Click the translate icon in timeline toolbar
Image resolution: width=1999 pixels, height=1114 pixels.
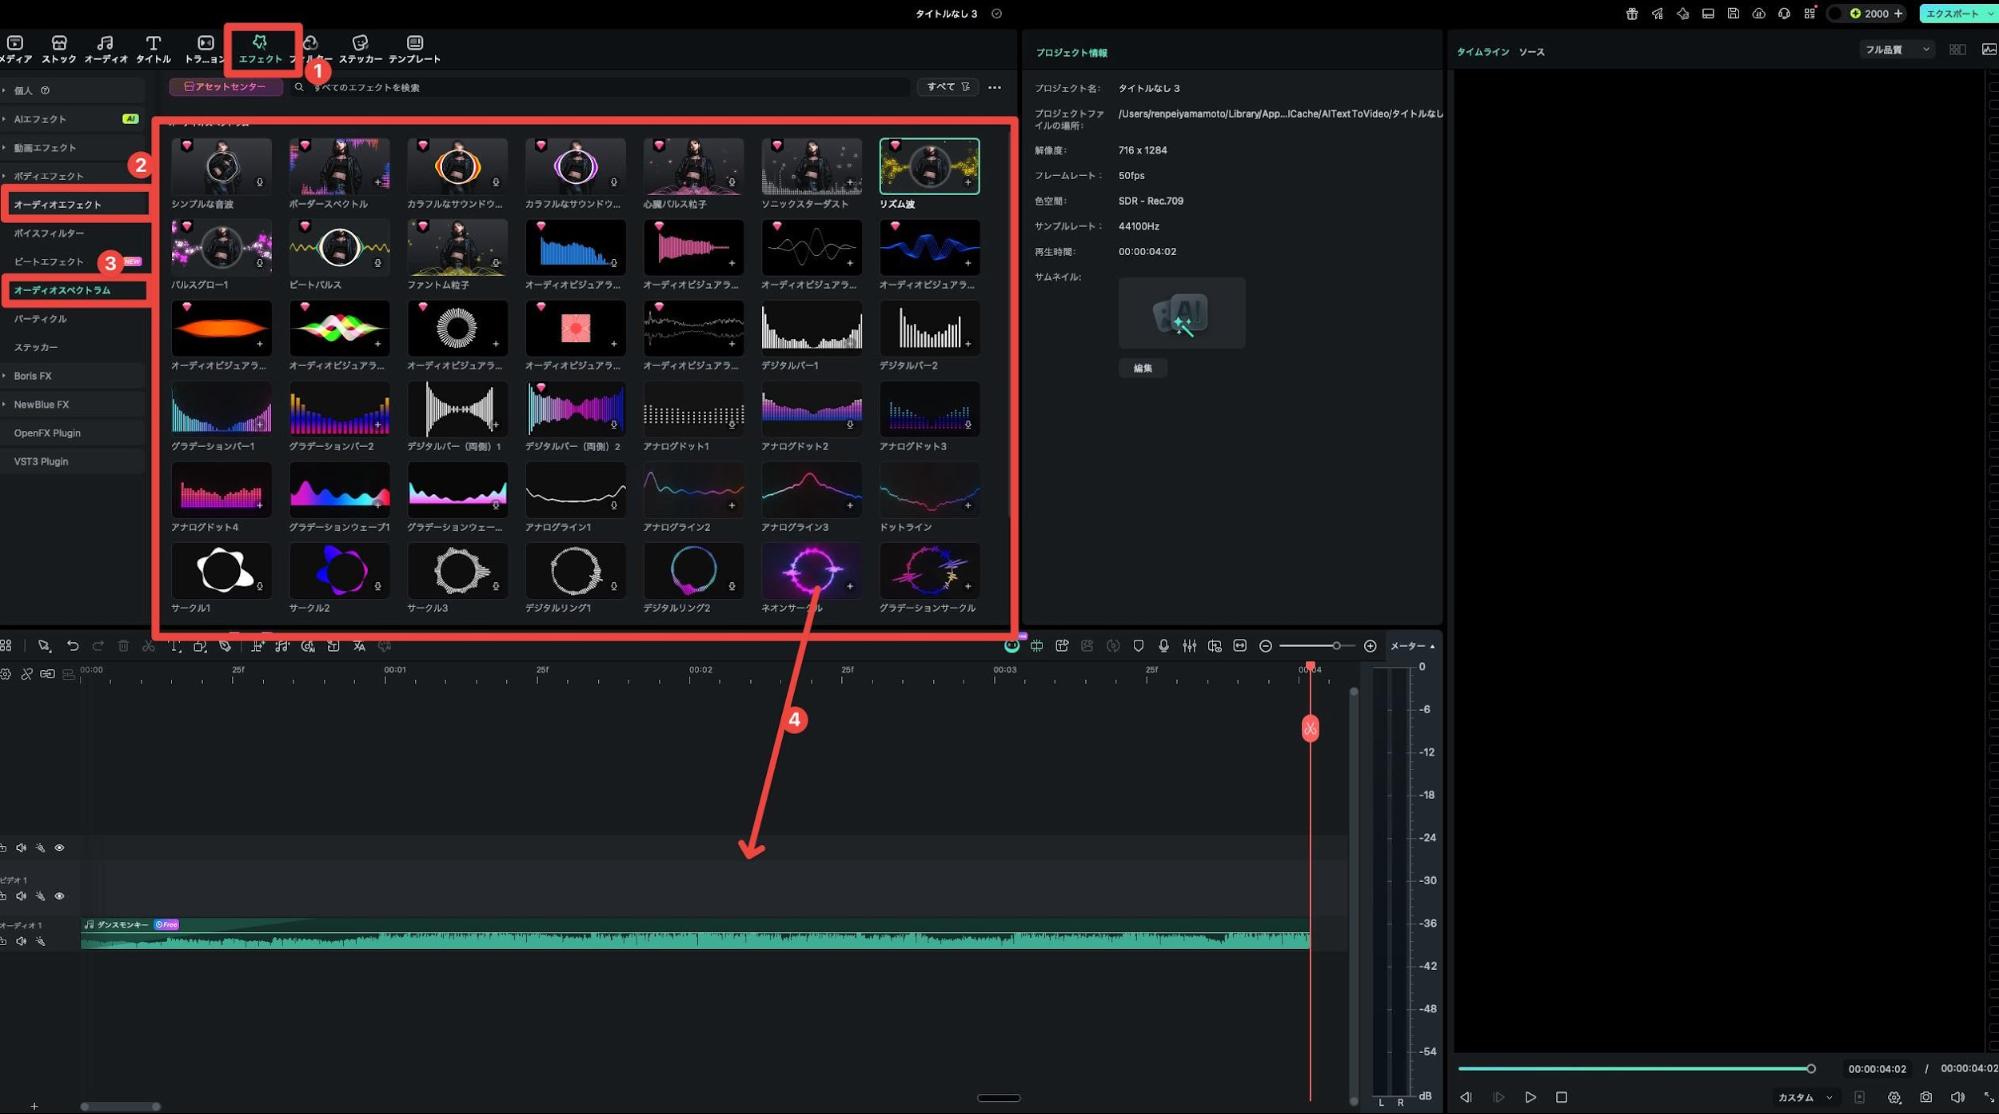point(359,646)
